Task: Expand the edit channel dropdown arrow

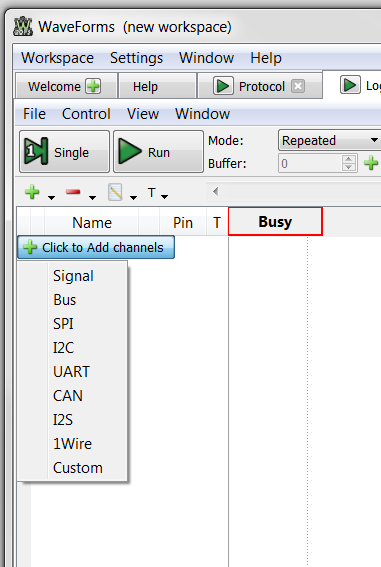Action: [x=133, y=197]
